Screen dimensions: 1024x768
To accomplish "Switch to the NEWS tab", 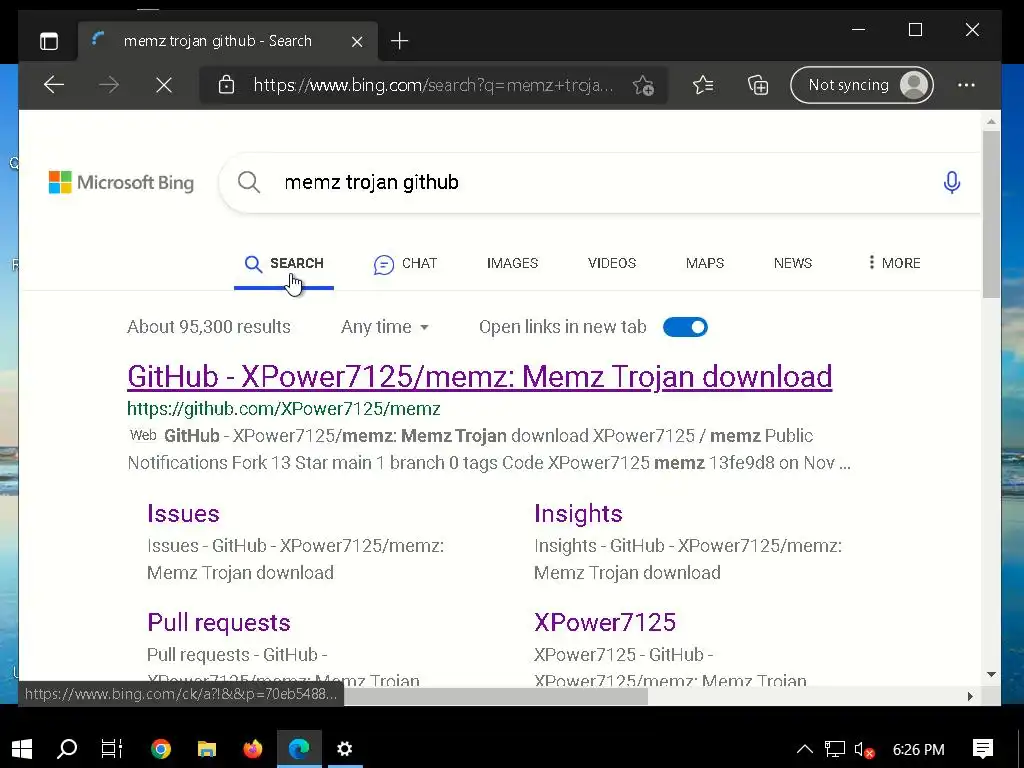I will pyautogui.click(x=793, y=263).
